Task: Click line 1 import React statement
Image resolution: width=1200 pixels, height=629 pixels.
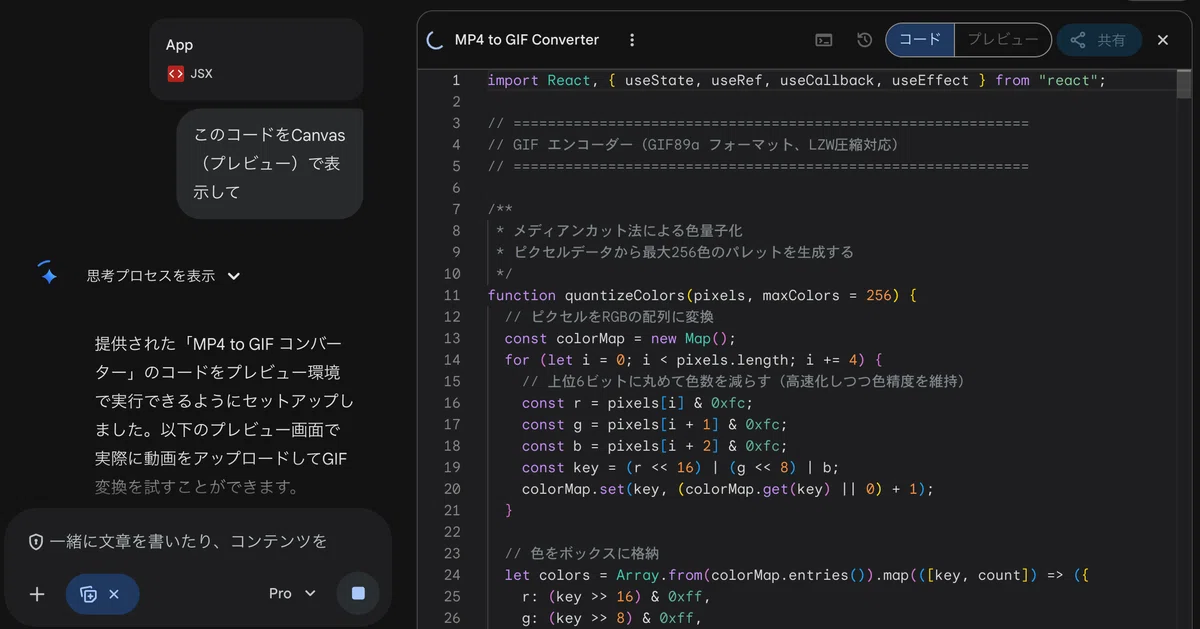Action: (797, 80)
